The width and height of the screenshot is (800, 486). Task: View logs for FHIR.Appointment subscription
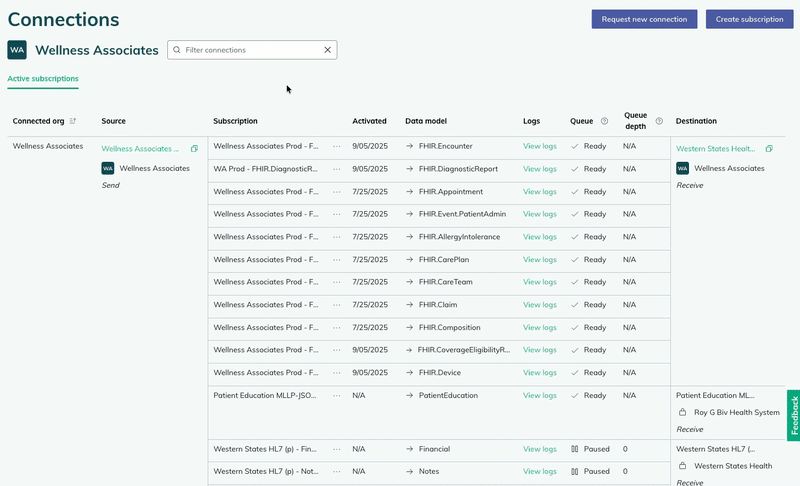point(539,192)
